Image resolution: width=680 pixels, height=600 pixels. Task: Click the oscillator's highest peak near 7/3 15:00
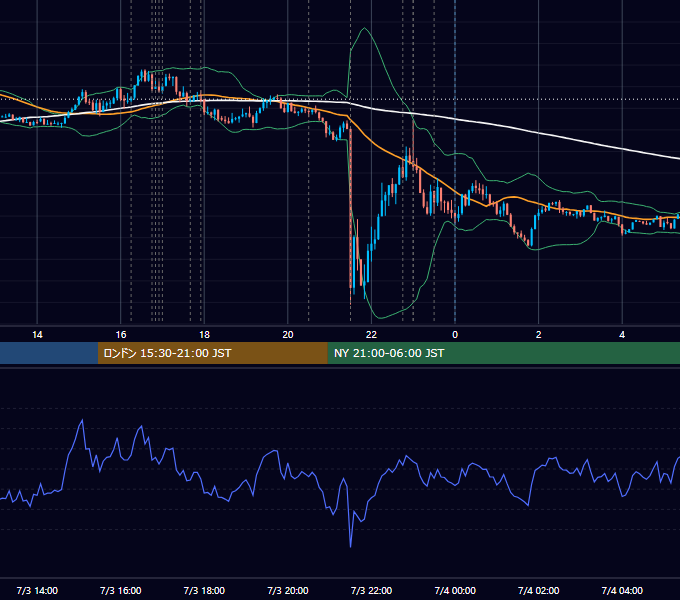pos(82,420)
